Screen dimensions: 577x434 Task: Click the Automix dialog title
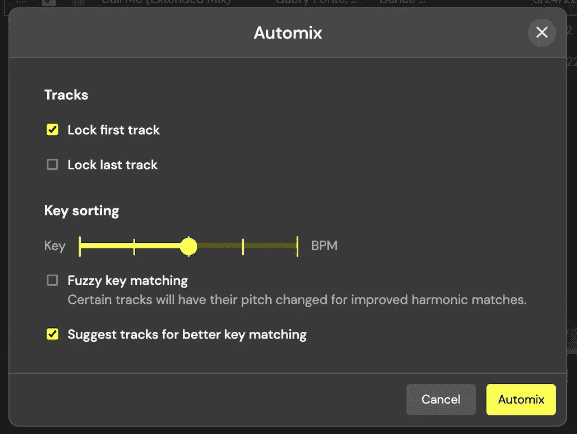[x=288, y=33]
